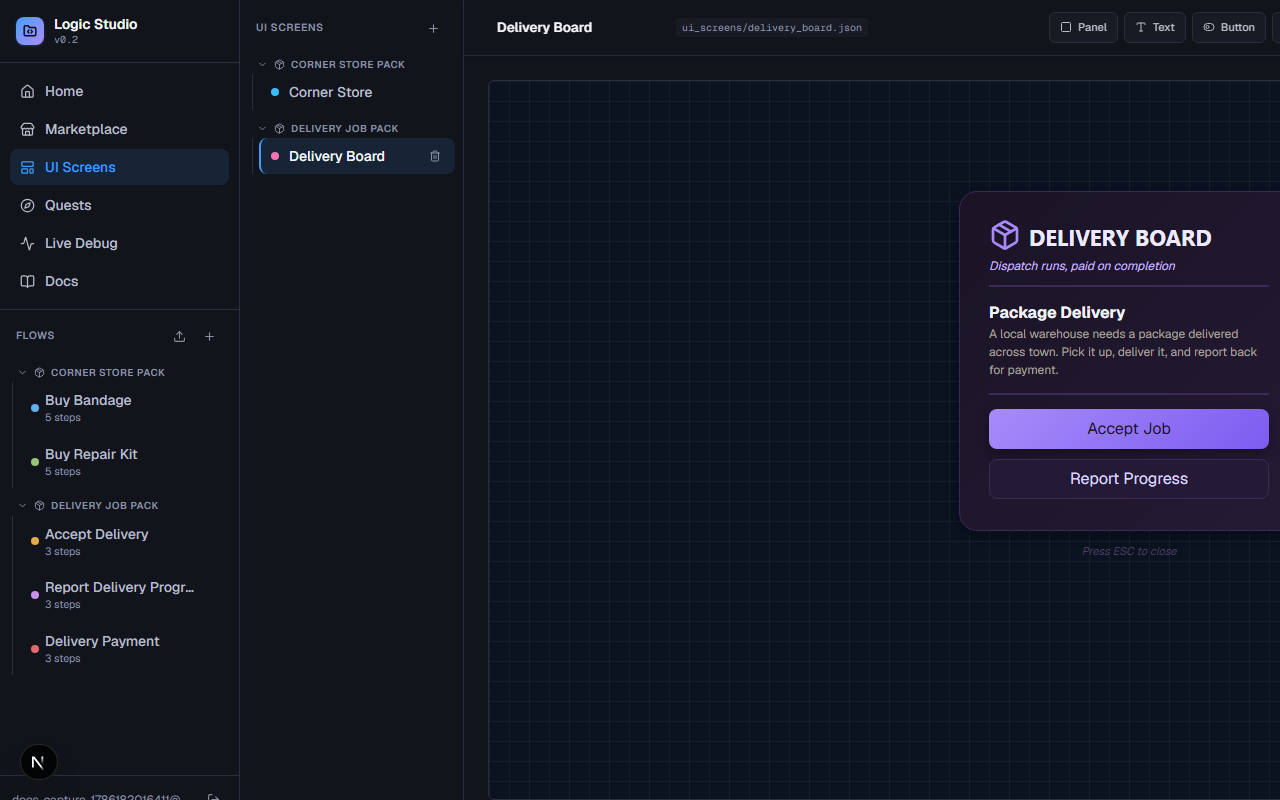Click the upload icon in Flows header
Image resolution: width=1280 pixels, height=800 pixels.
179,336
